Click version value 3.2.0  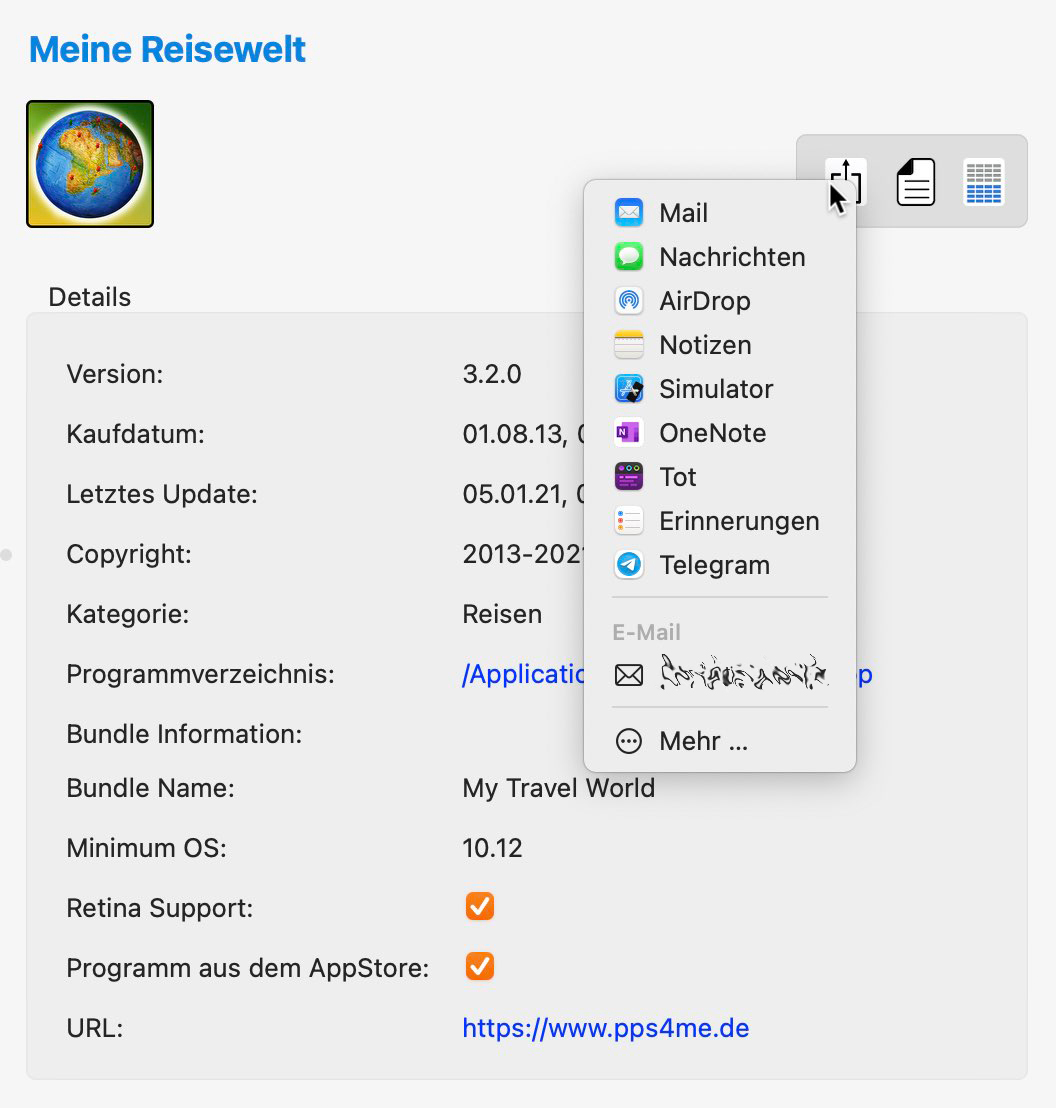(x=492, y=374)
